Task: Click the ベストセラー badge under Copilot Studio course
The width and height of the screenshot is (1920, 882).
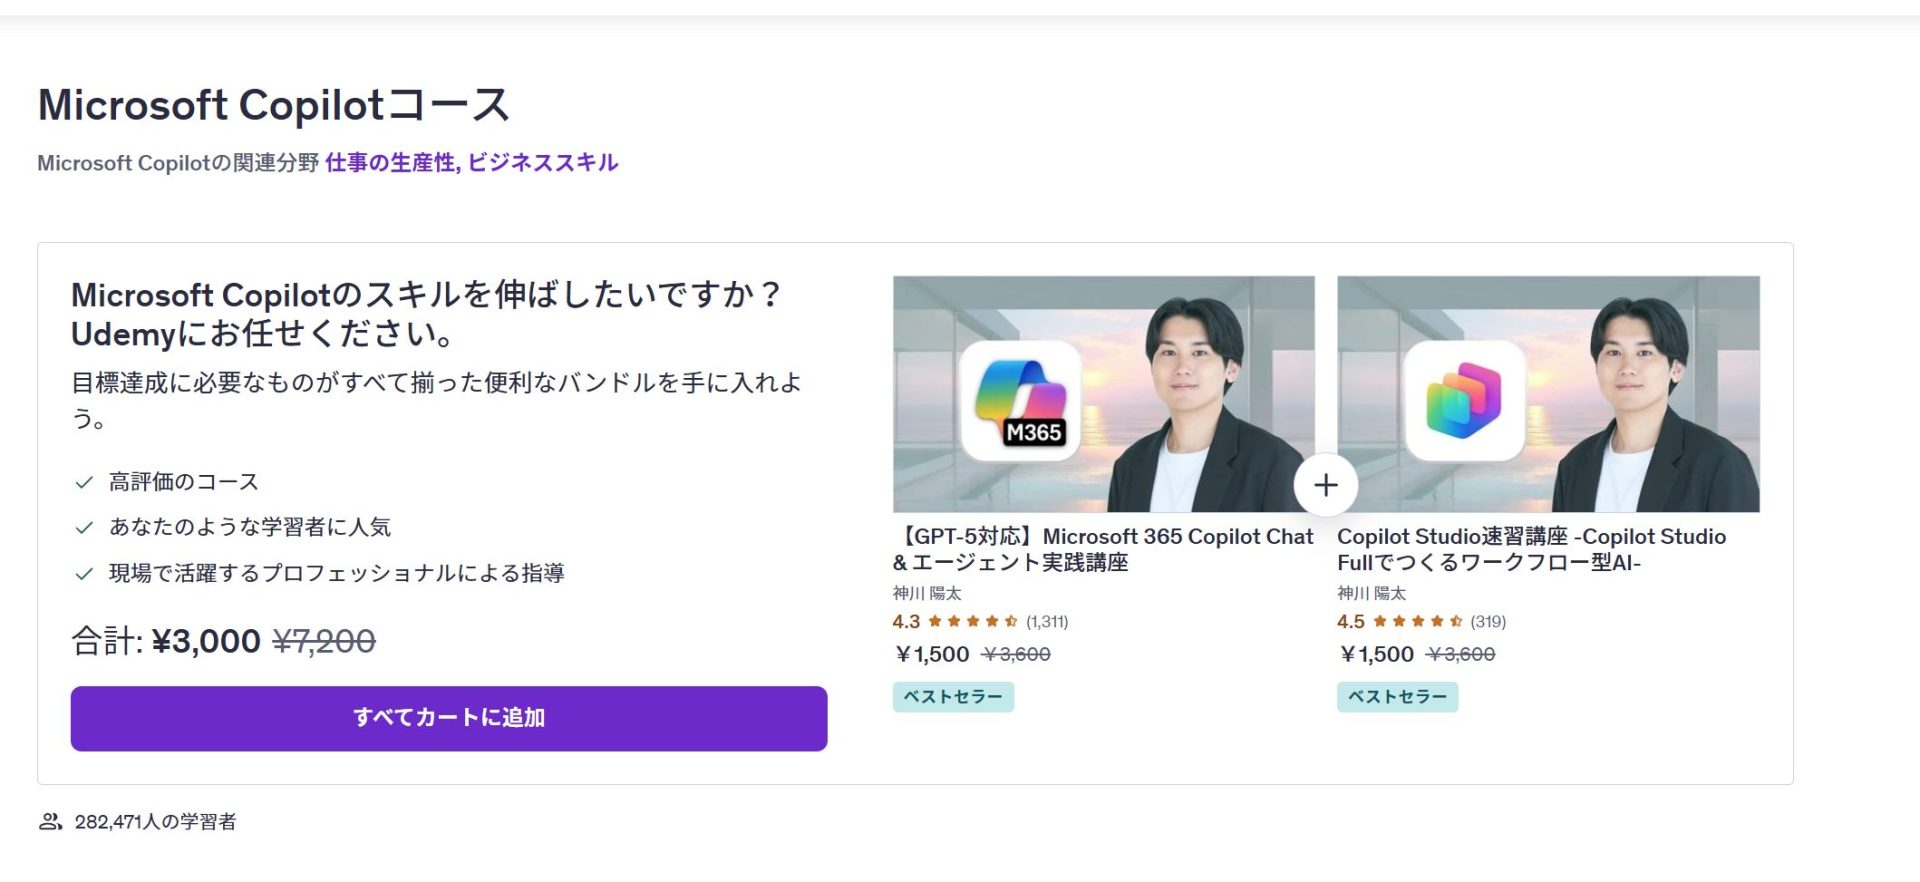Action: (1397, 697)
